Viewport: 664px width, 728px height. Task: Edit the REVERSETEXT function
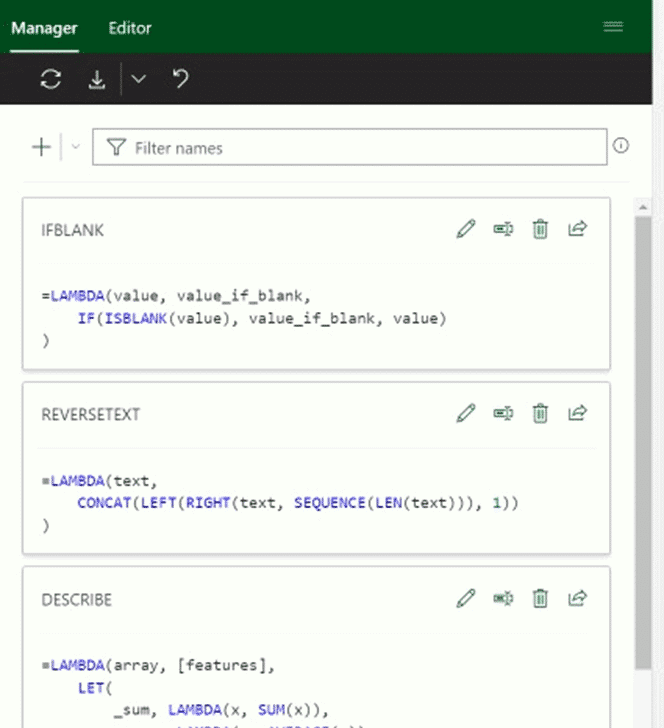(465, 413)
